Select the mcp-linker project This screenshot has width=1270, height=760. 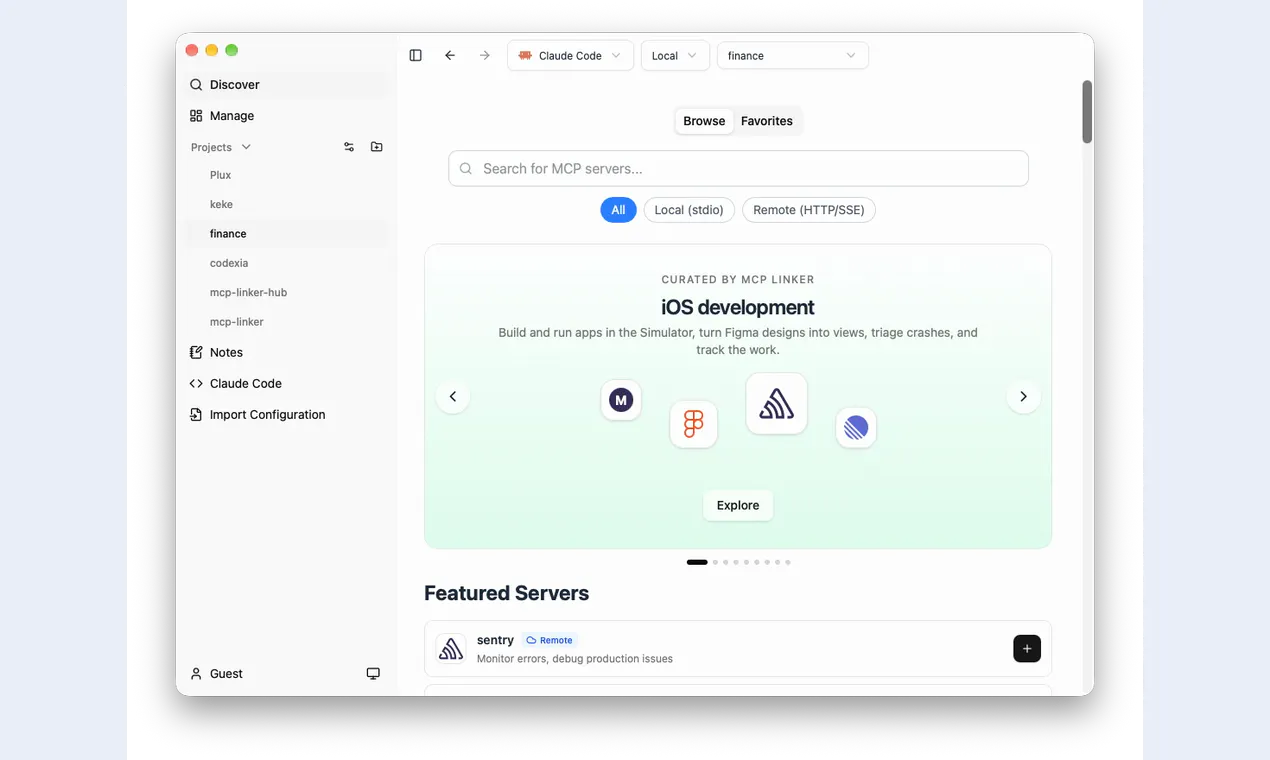[286, 322]
